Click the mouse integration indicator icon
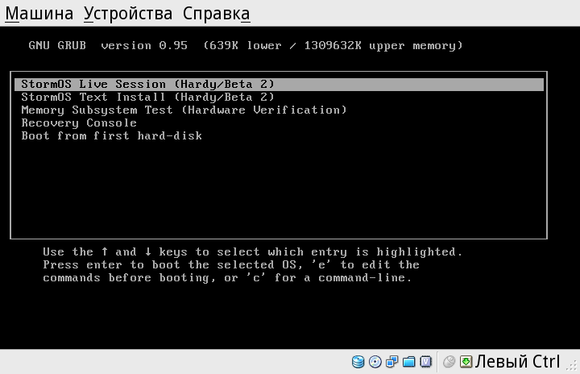Image resolution: width=580 pixels, height=374 pixels. [449, 361]
